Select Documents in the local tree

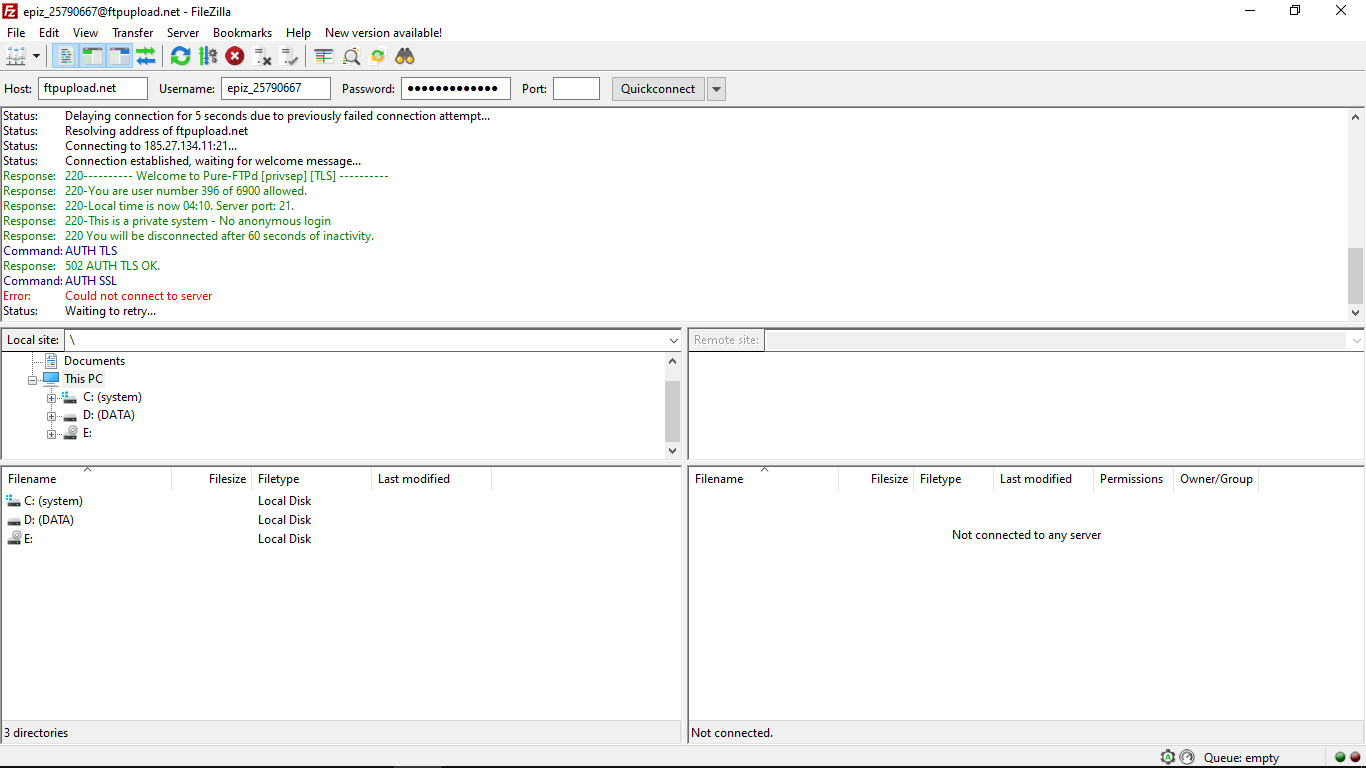pyautogui.click(x=94, y=361)
